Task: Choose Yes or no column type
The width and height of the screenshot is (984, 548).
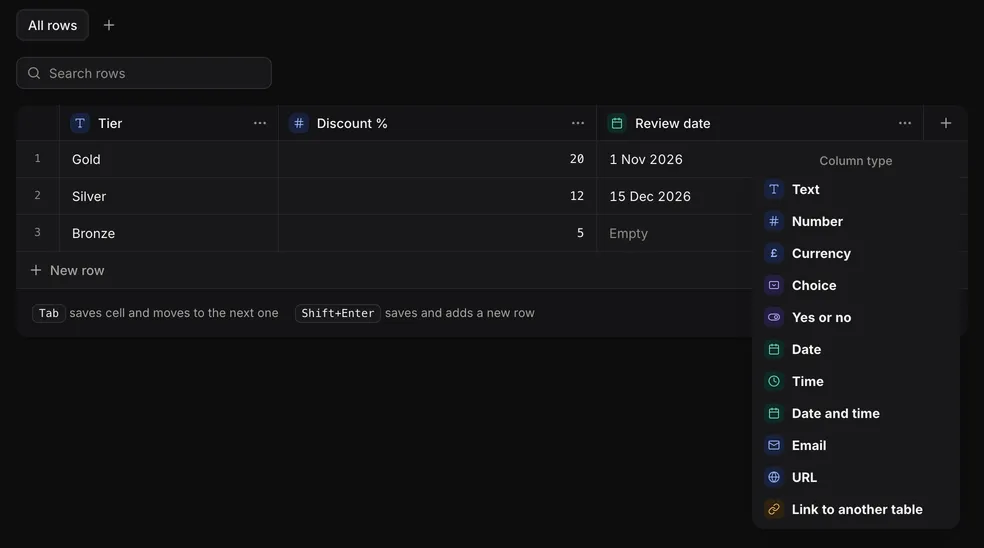Action: (855, 318)
